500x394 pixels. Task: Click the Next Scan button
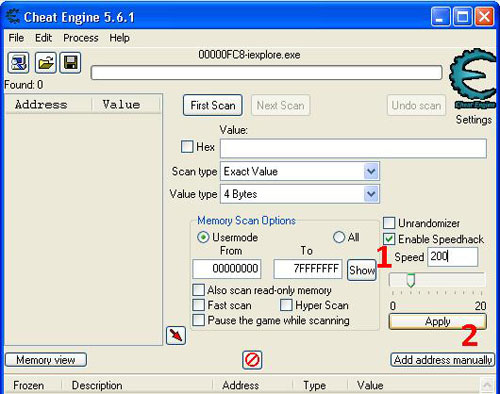pos(281,105)
